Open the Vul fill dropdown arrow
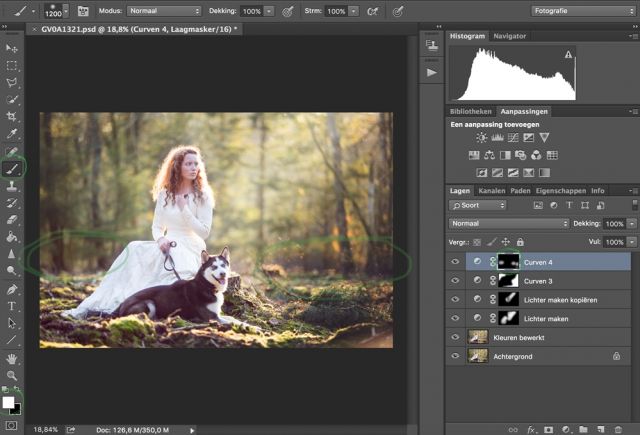640x435 pixels. [x=632, y=242]
